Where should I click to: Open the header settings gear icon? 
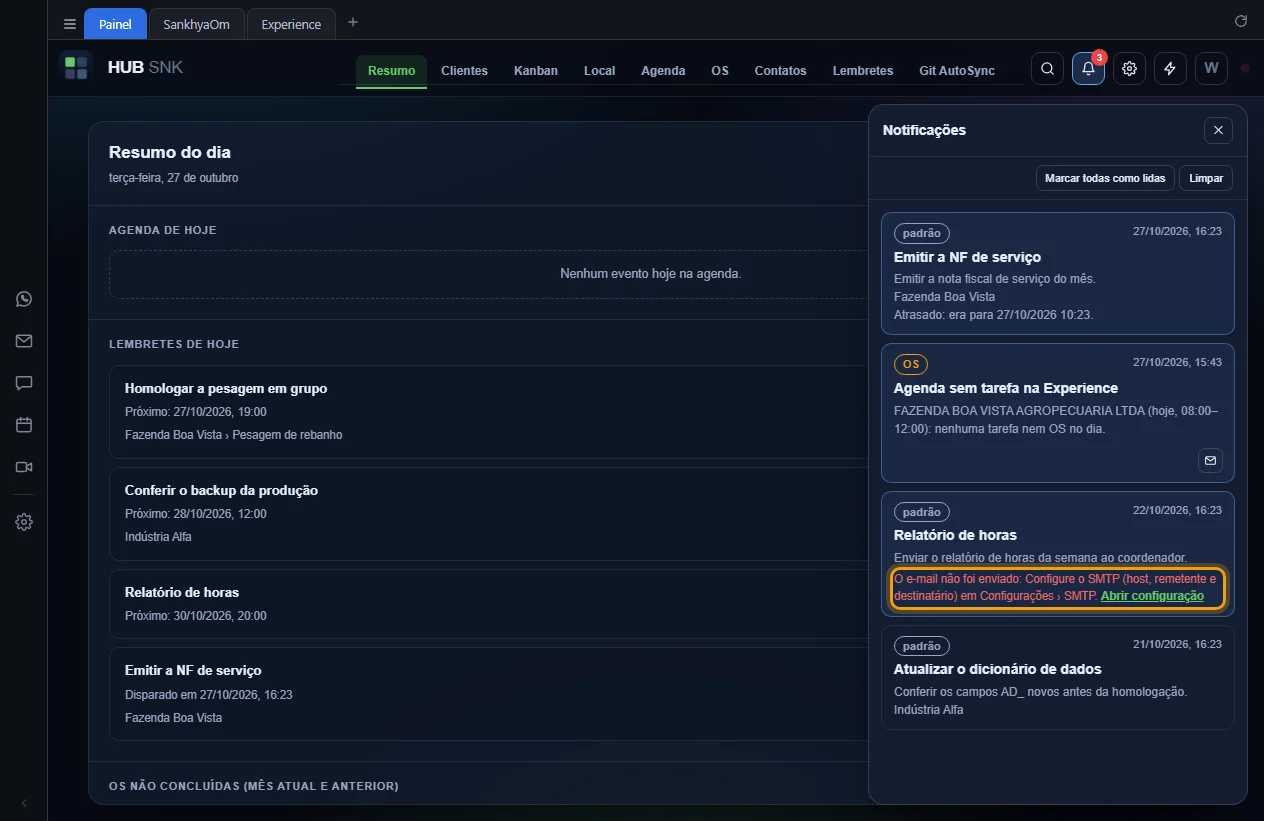click(1130, 69)
